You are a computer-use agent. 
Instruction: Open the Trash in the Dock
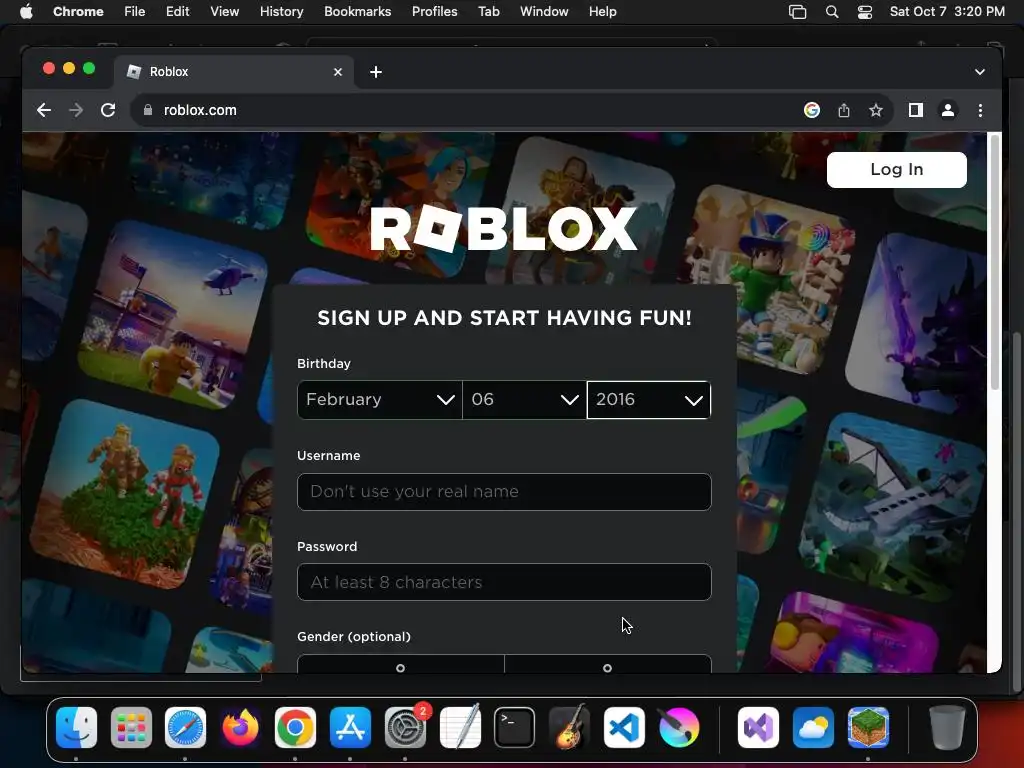point(947,727)
